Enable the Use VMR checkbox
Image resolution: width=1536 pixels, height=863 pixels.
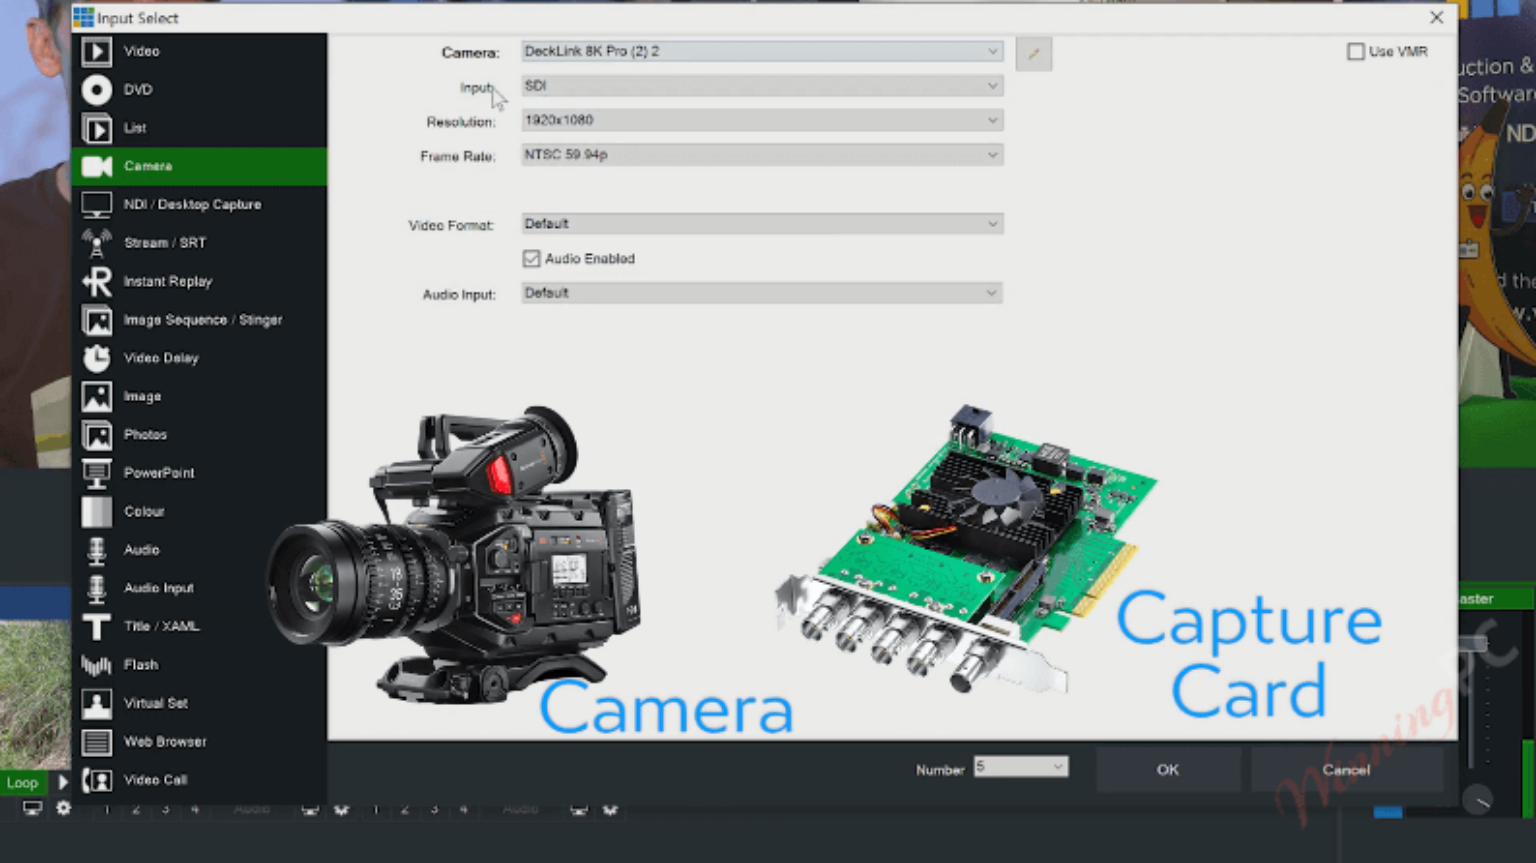[1355, 51]
